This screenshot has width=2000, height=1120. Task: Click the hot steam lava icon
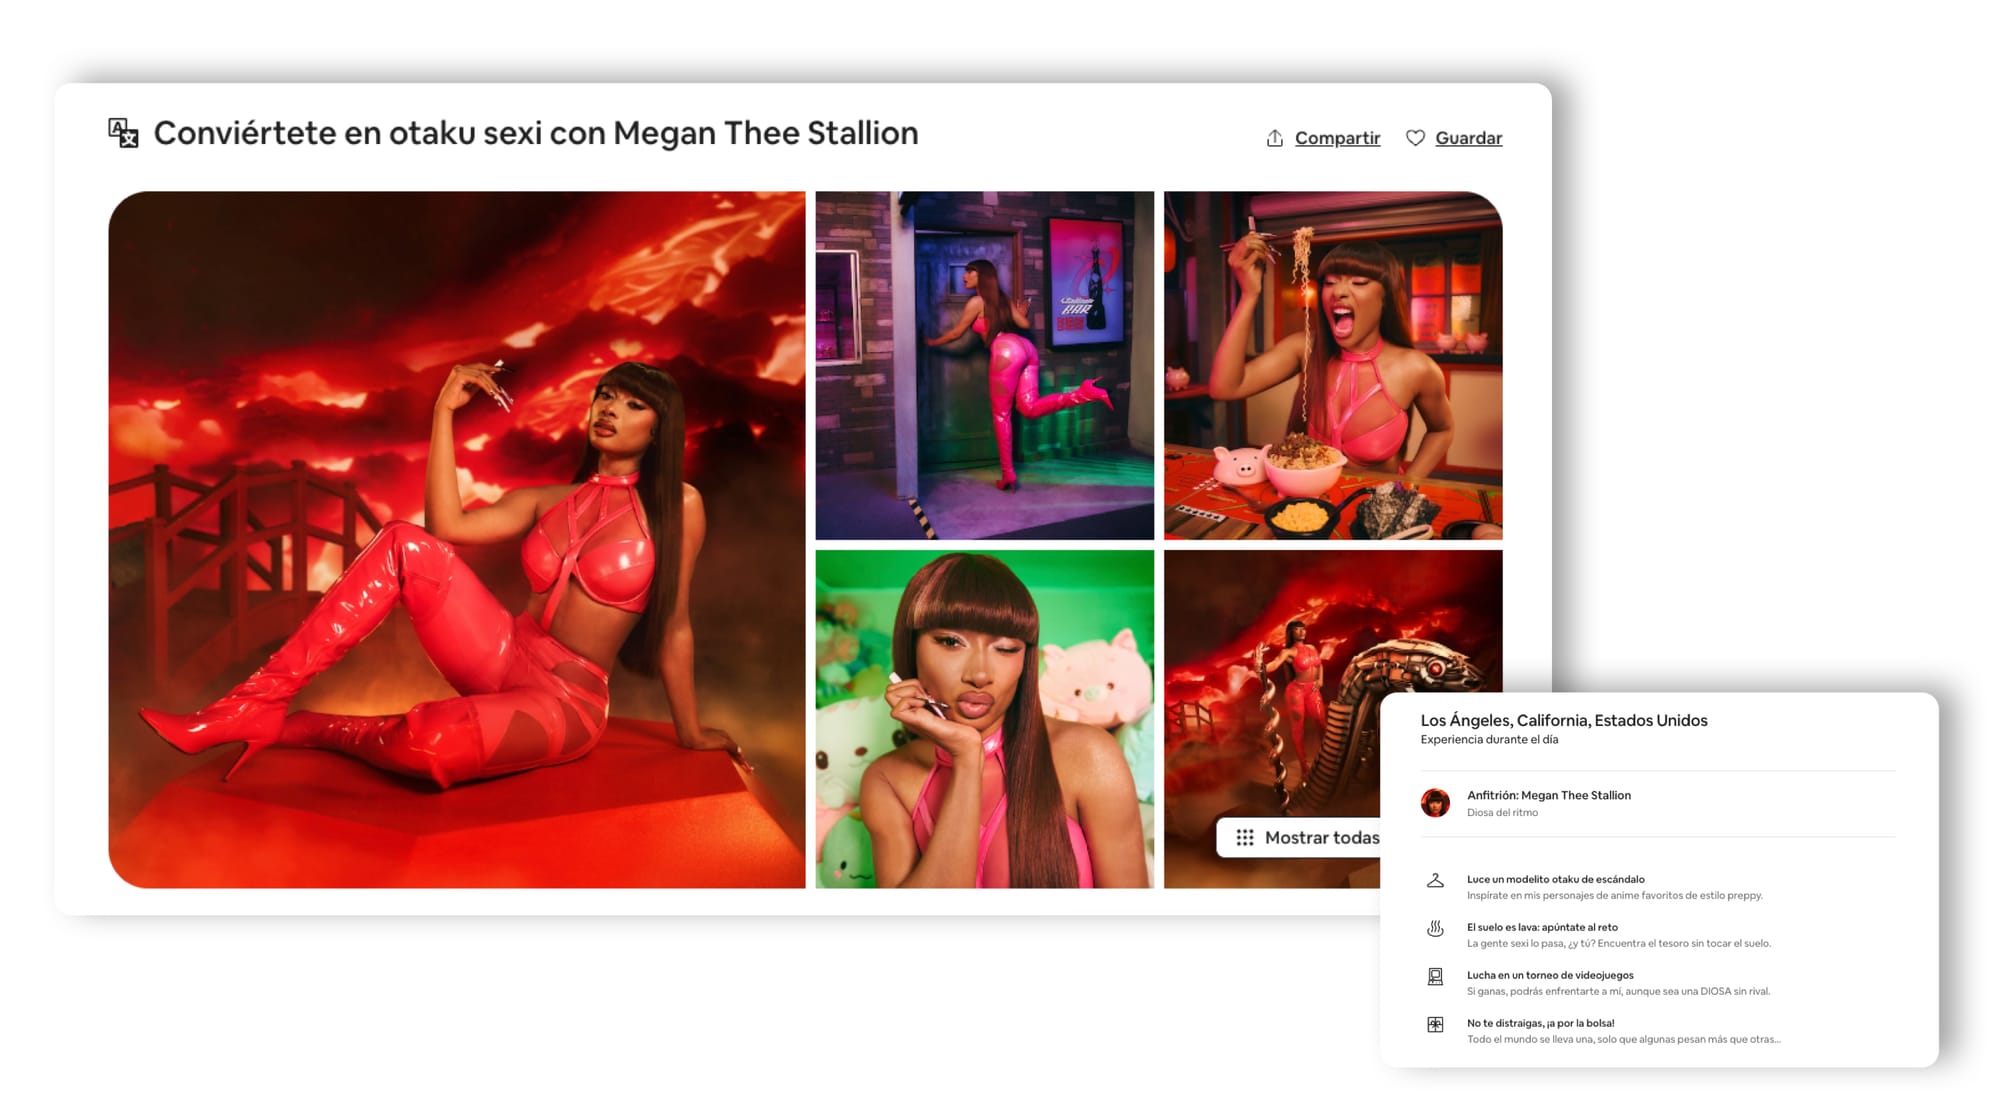tap(1435, 929)
